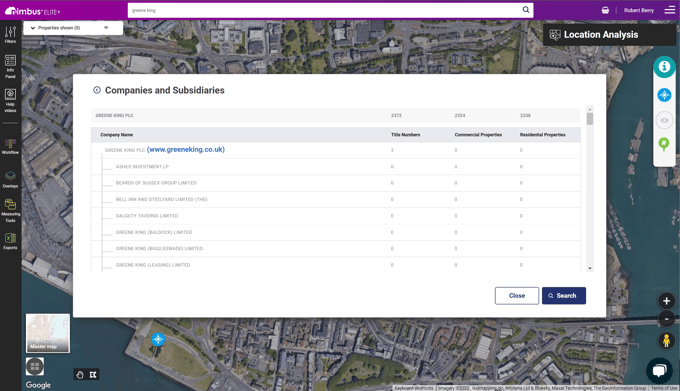
Task: Select ASHES INVESTMENT LP row
Action: point(336,166)
